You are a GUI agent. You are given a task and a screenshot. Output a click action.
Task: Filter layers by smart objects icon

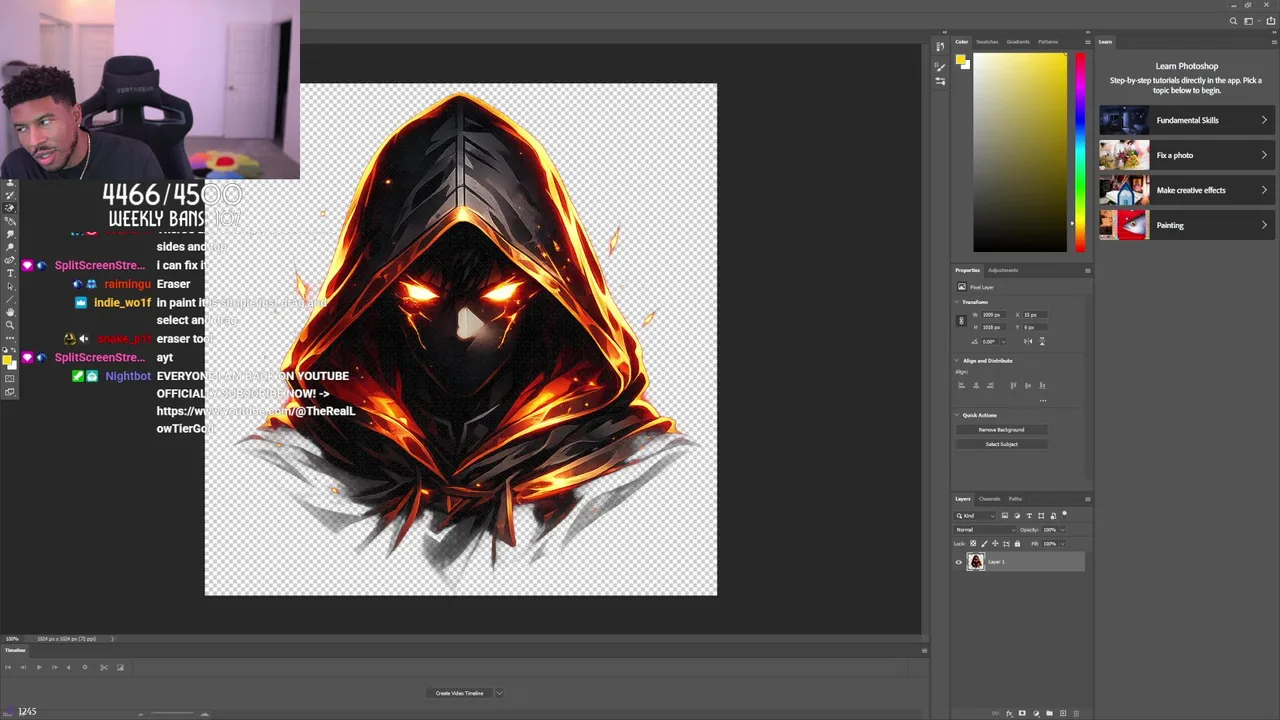[x=1053, y=516]
